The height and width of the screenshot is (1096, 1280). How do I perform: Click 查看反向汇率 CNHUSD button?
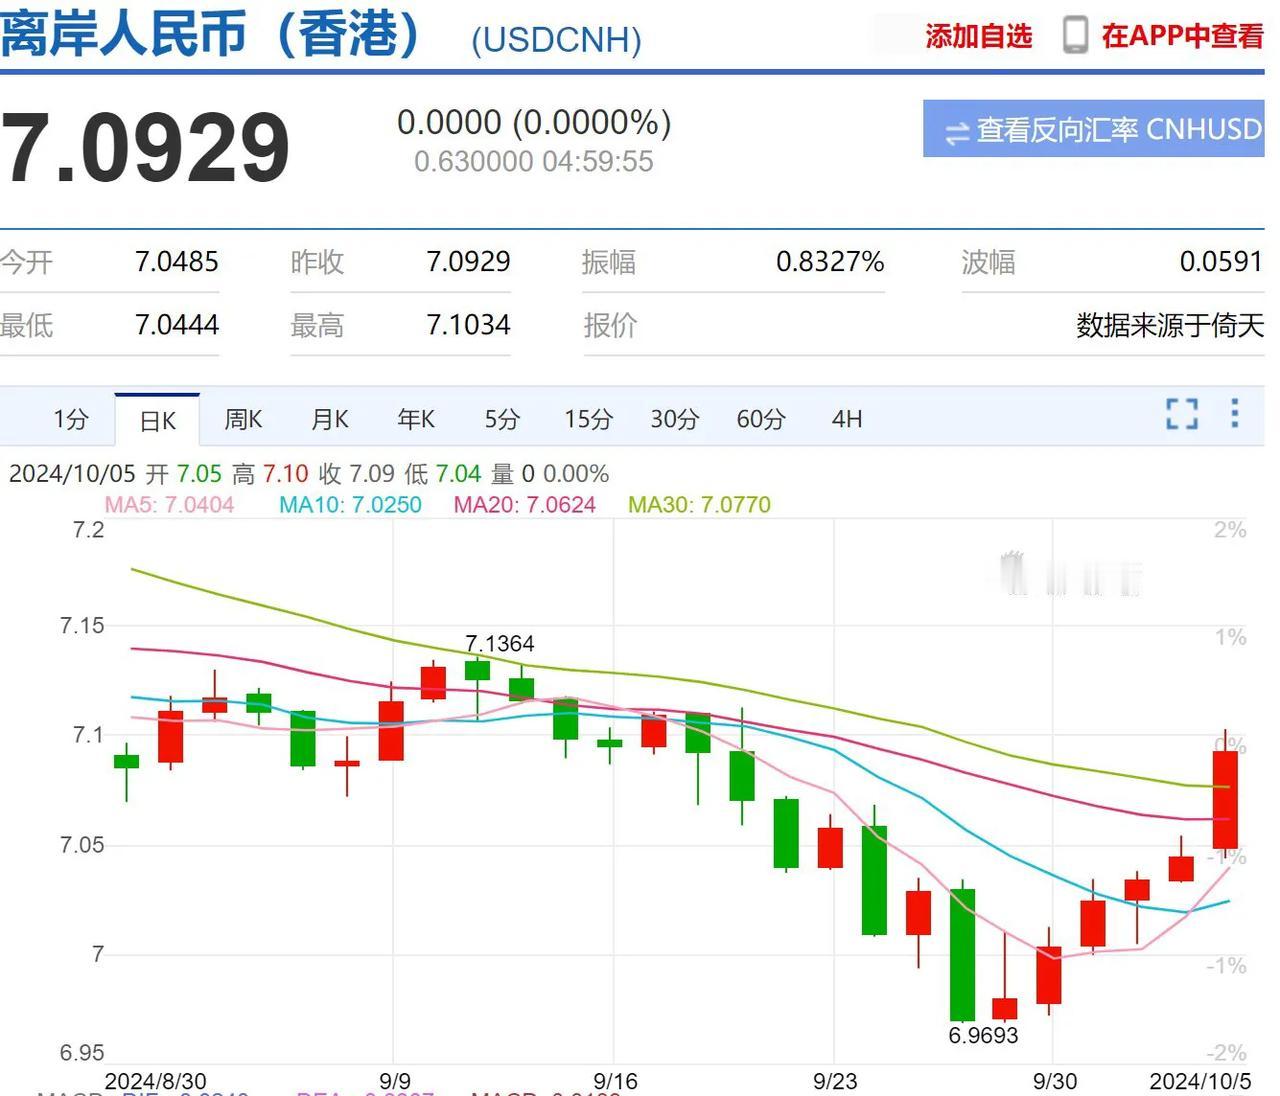(1093, 128)
